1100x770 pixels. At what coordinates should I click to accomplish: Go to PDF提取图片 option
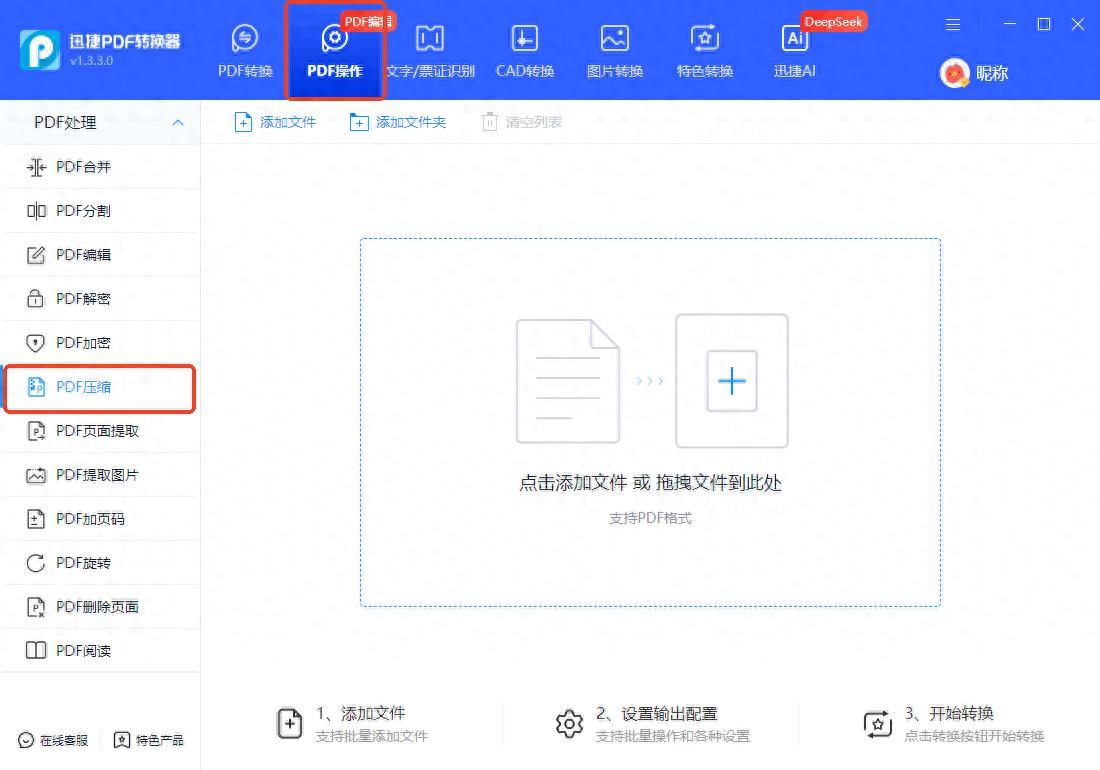point(96,475)
